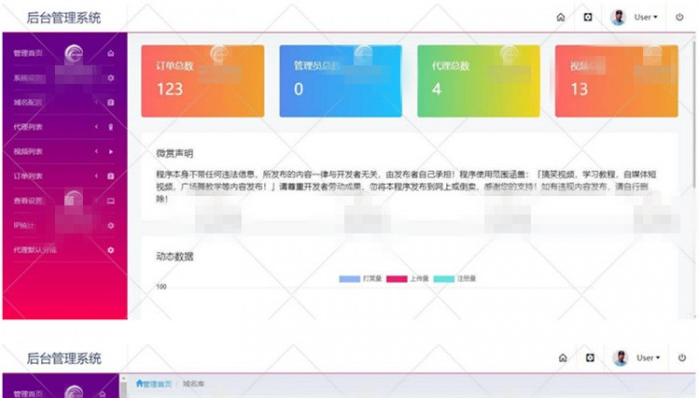Click the power logout icon in upper header
The height and width of the screenshot is (398, 699).
[x=679, y=17]
